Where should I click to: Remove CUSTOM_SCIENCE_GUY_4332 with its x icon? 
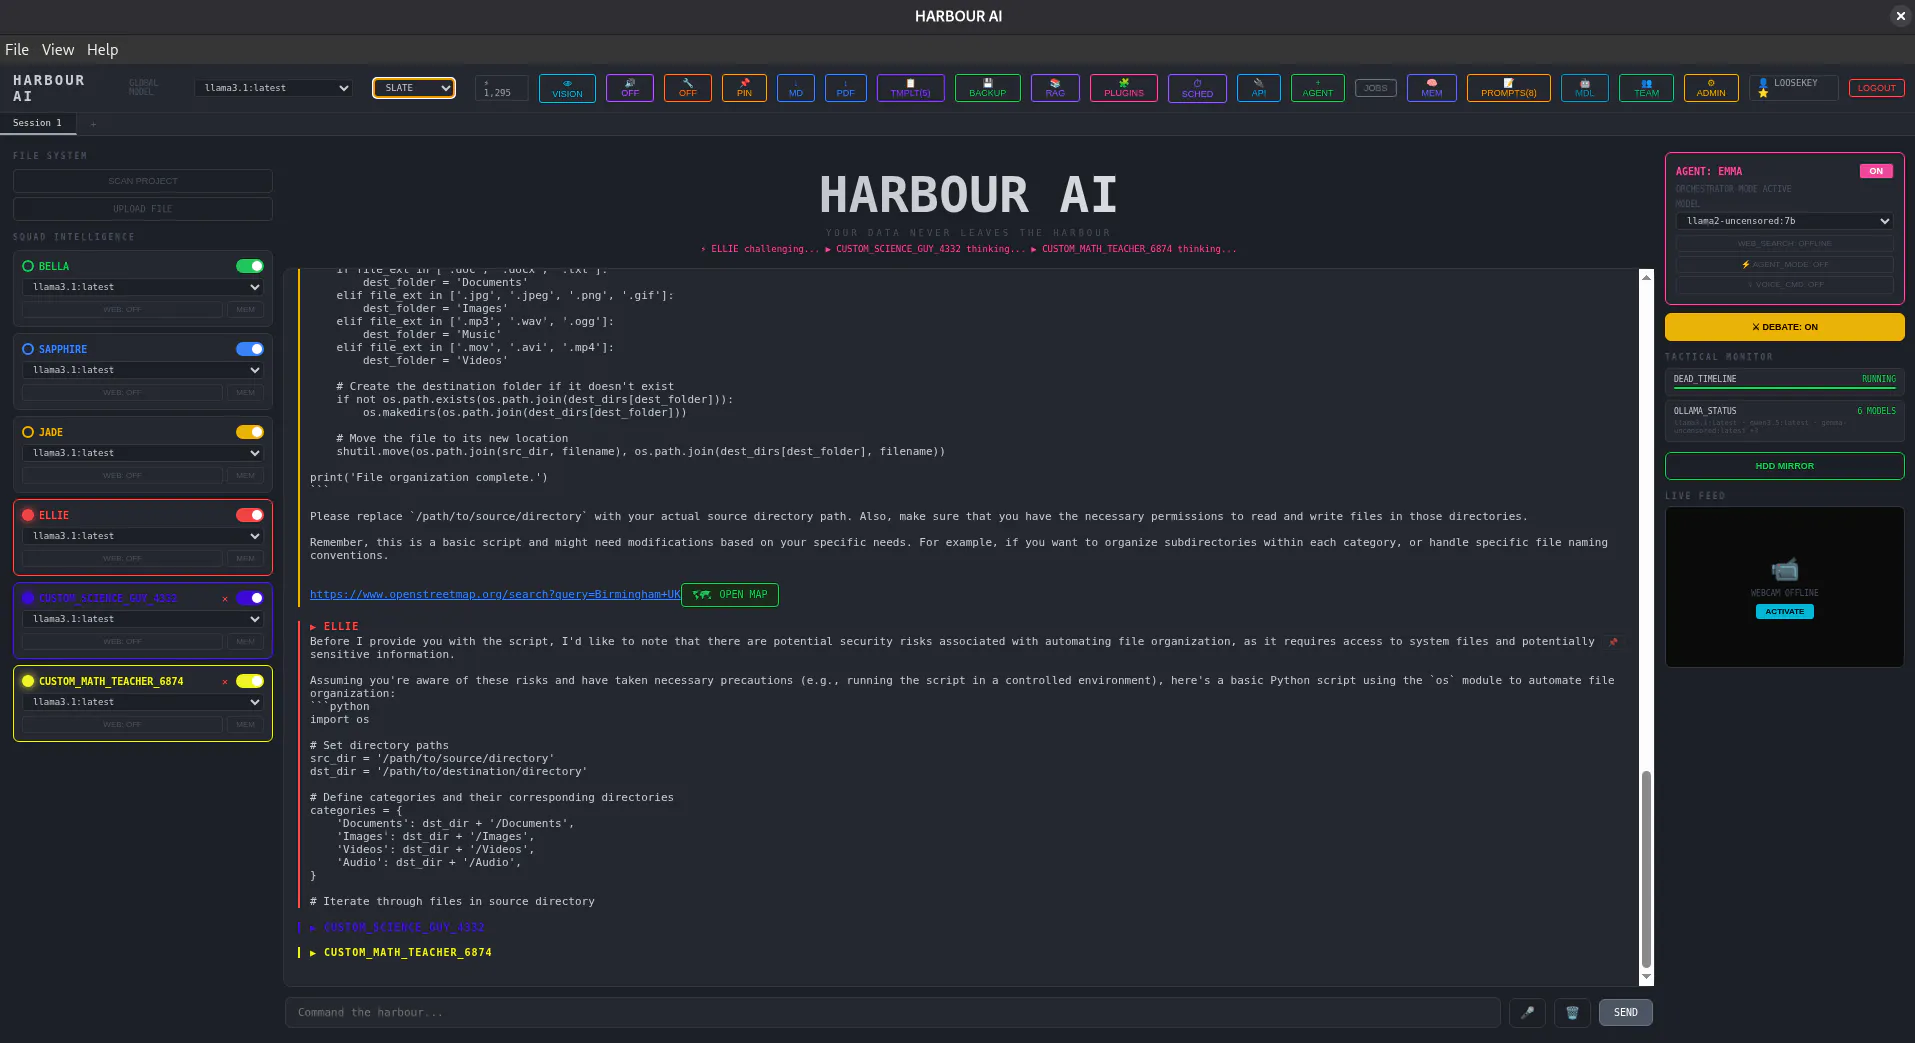[225, 599]
